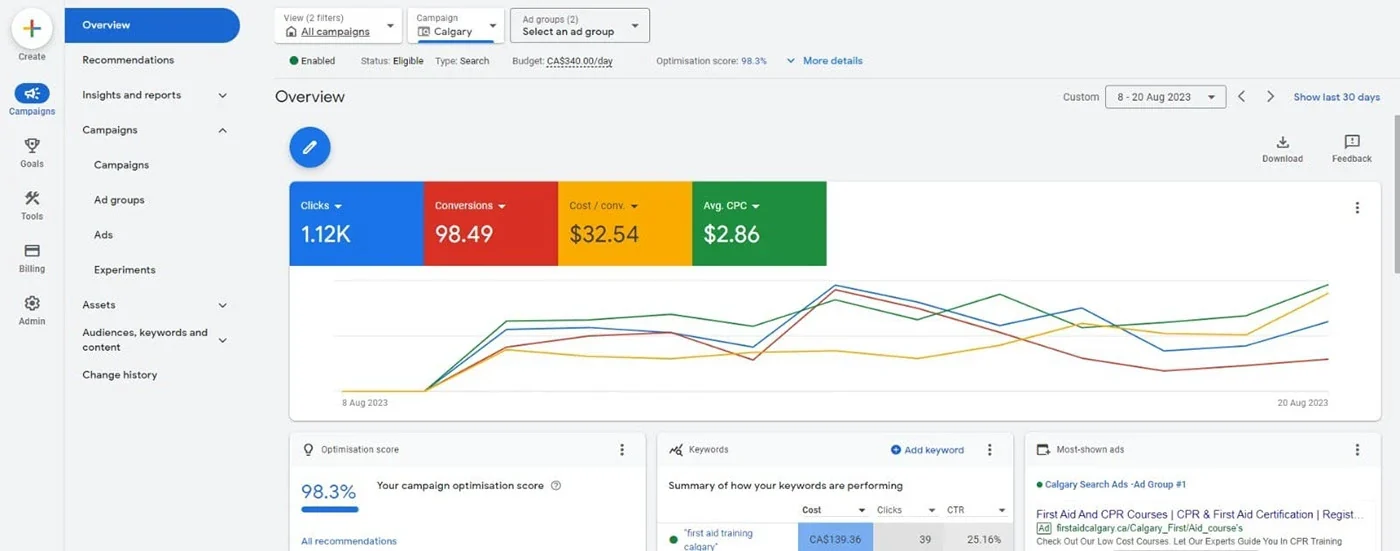Screen dimensions: 1400x551
Task: Expand Audiences, keywords and content
Action: click(222, 340)
